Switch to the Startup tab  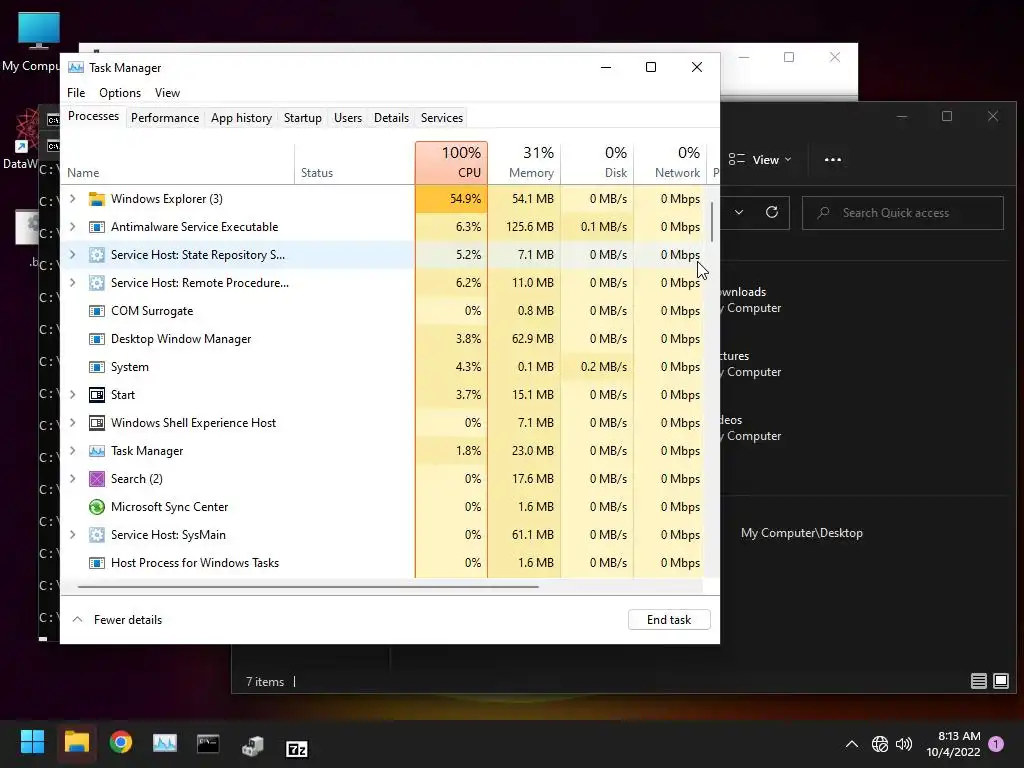[x=302, y=118]
